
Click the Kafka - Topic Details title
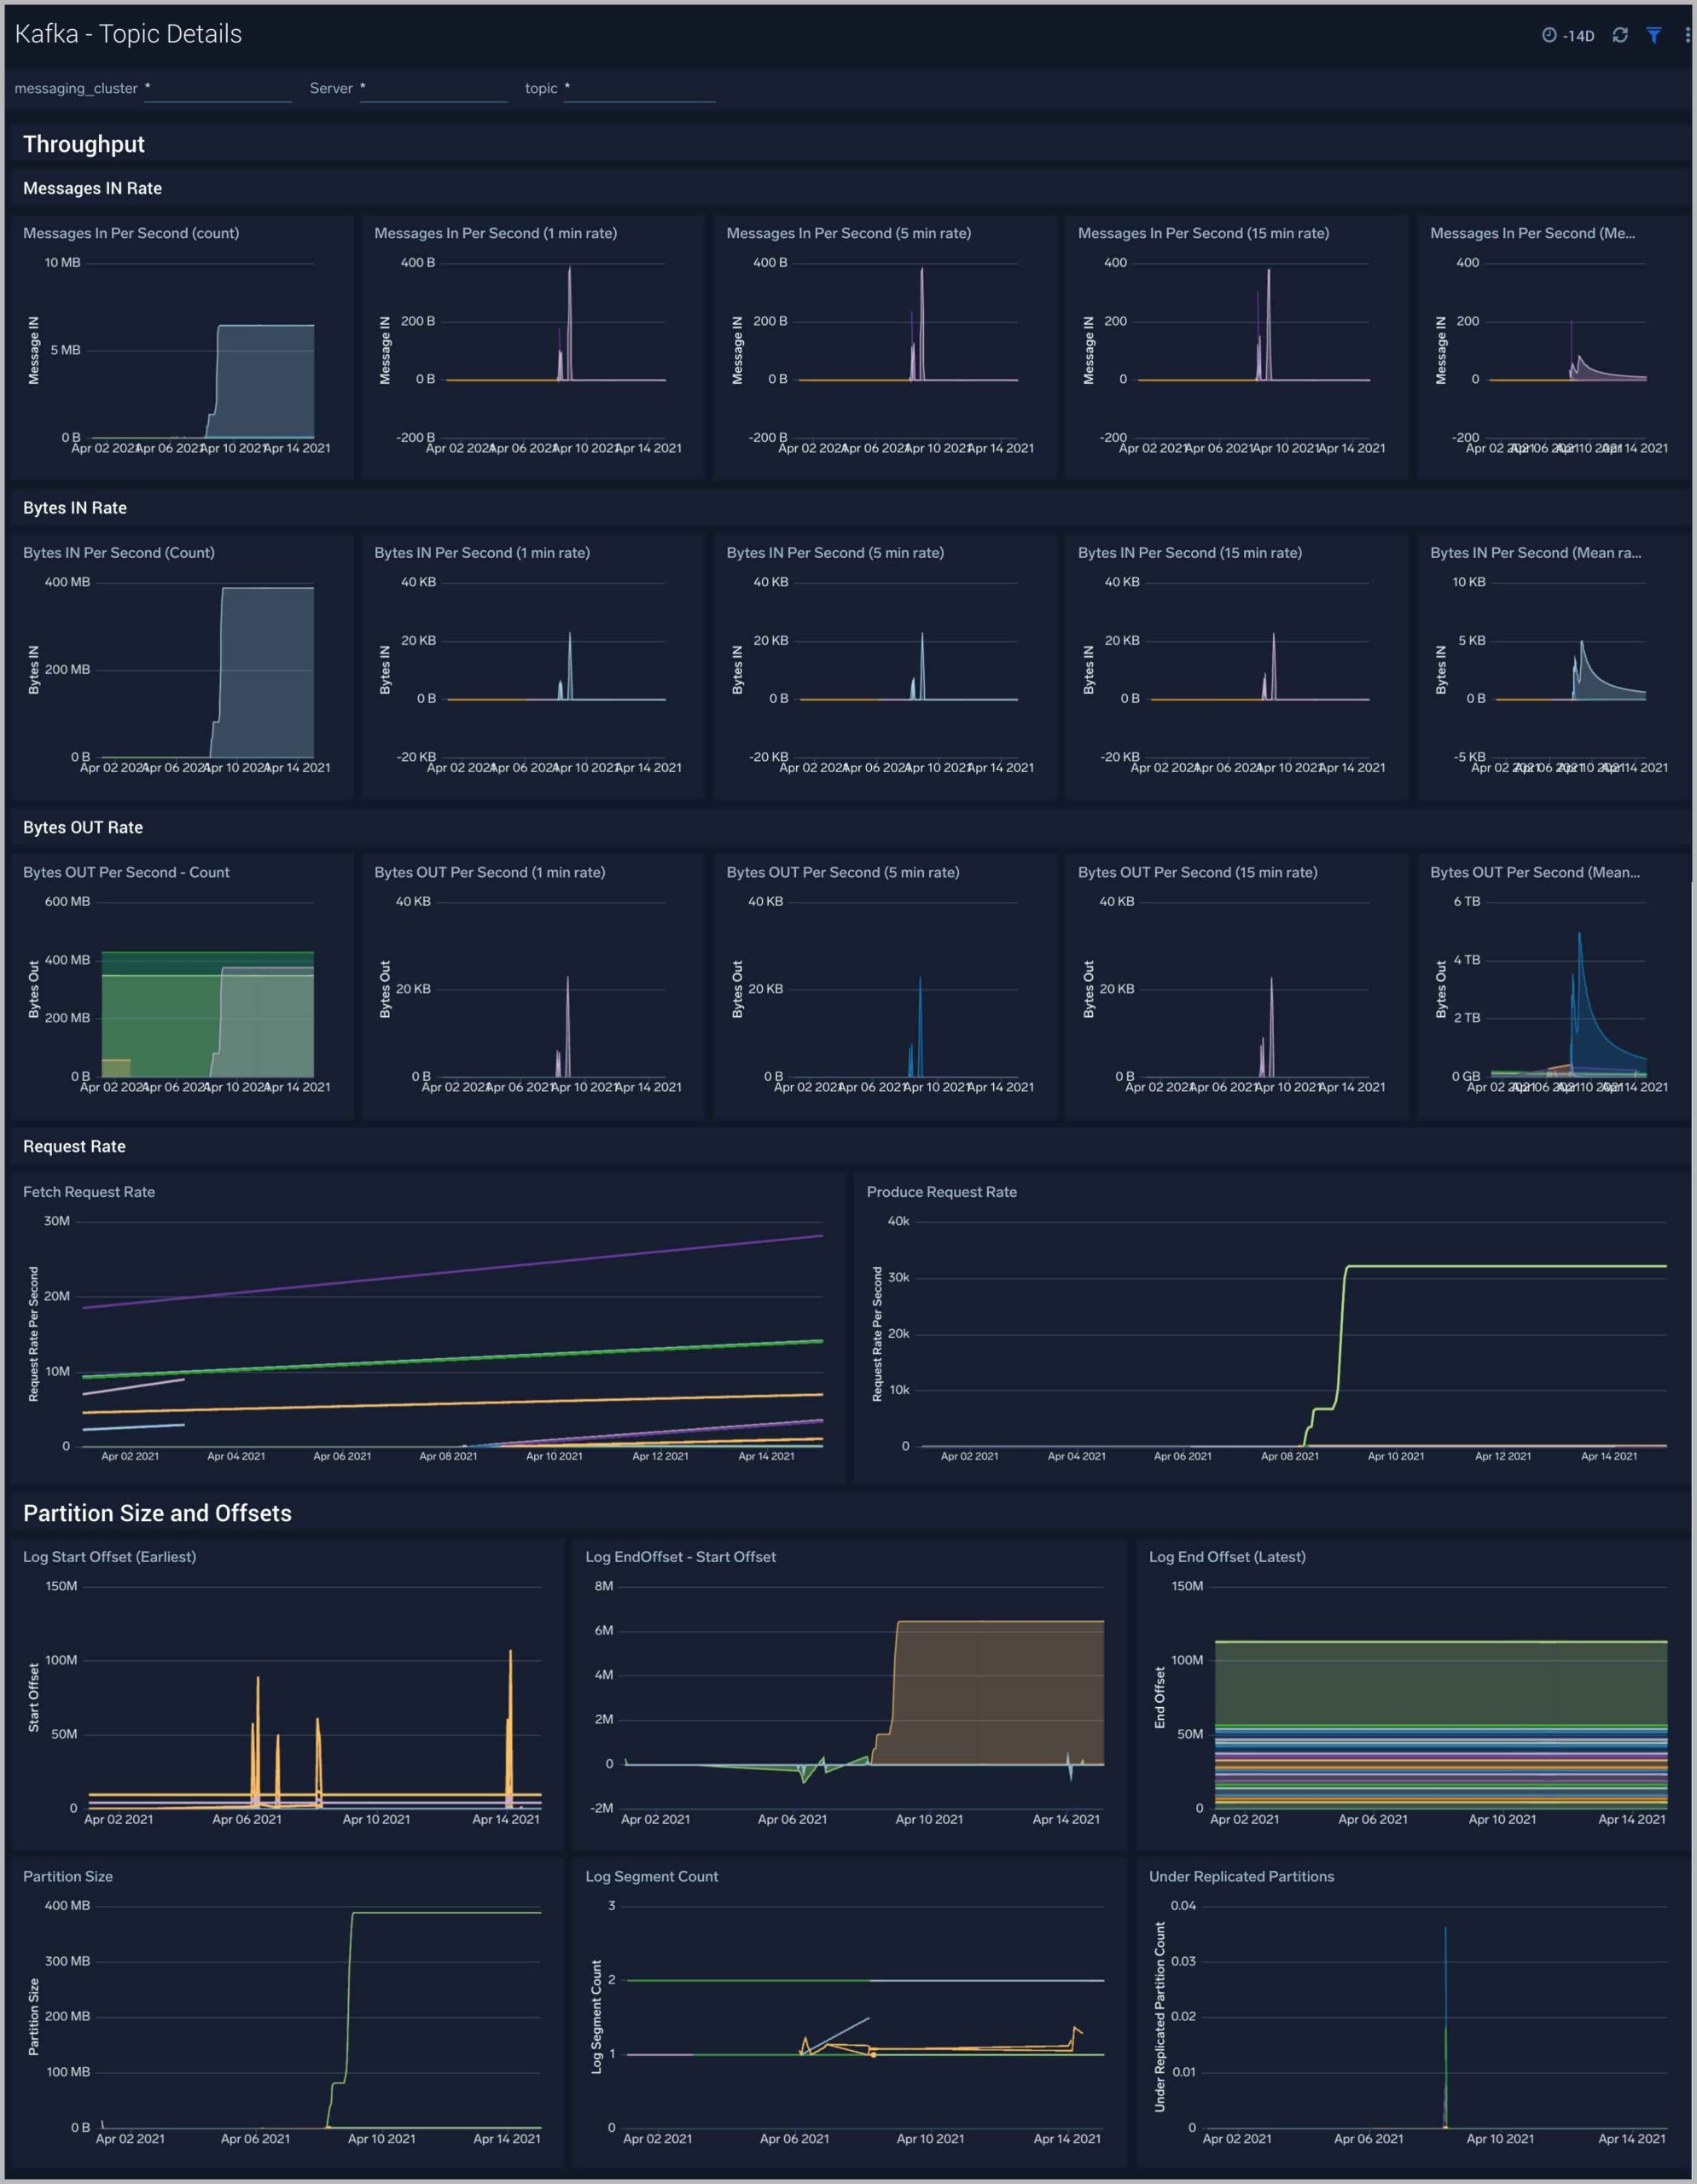128,34
